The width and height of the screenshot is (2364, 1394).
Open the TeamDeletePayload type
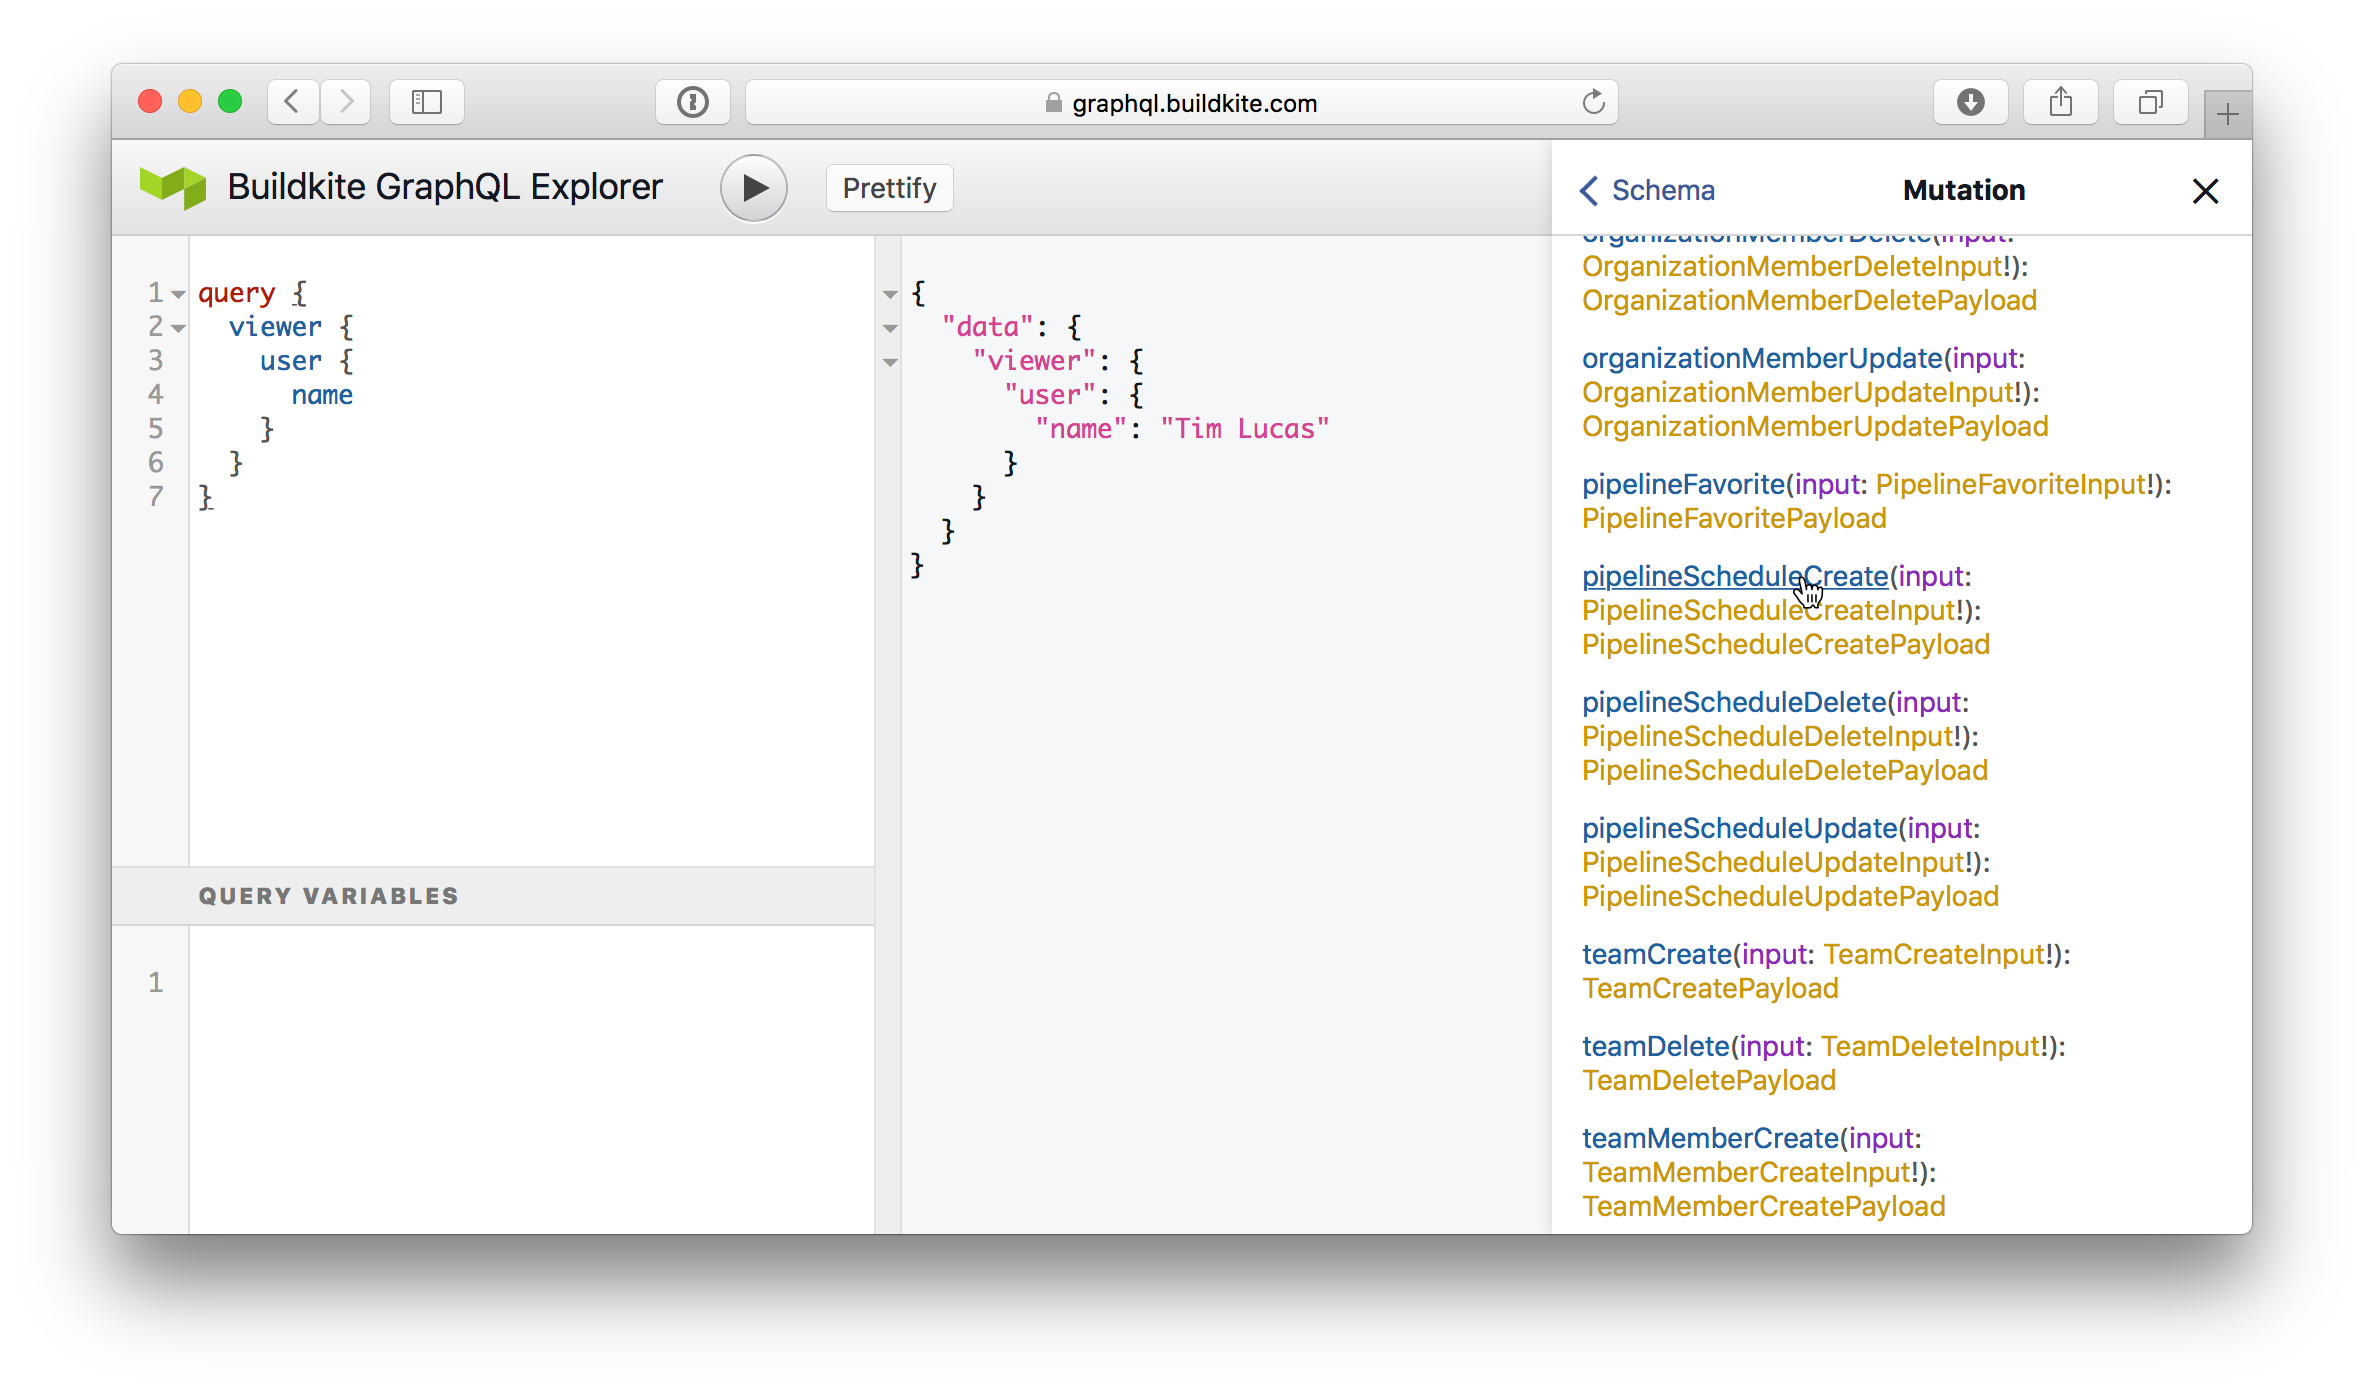[x=1709, y=1080]
